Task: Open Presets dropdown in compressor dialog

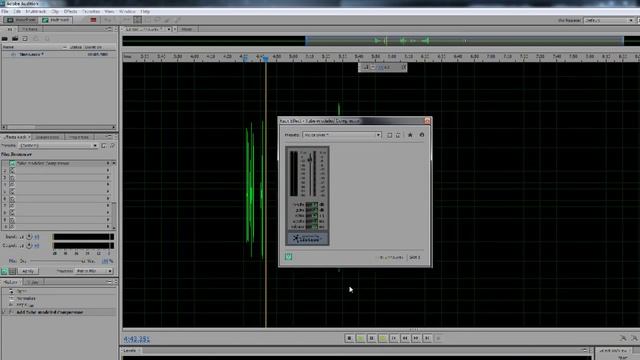Action: 342,135
